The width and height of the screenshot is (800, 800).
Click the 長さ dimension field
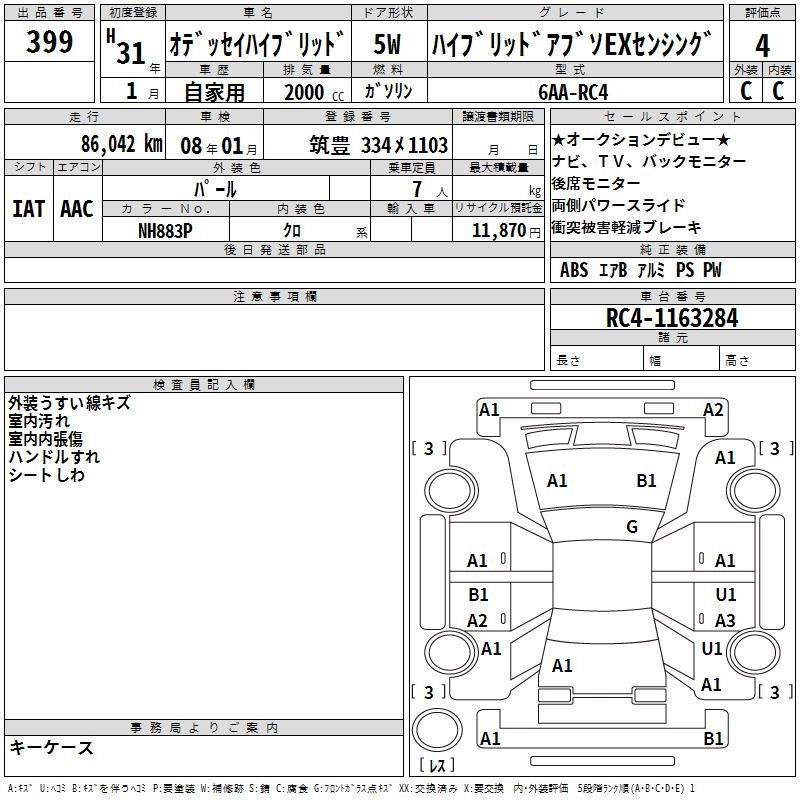[597, 360]
